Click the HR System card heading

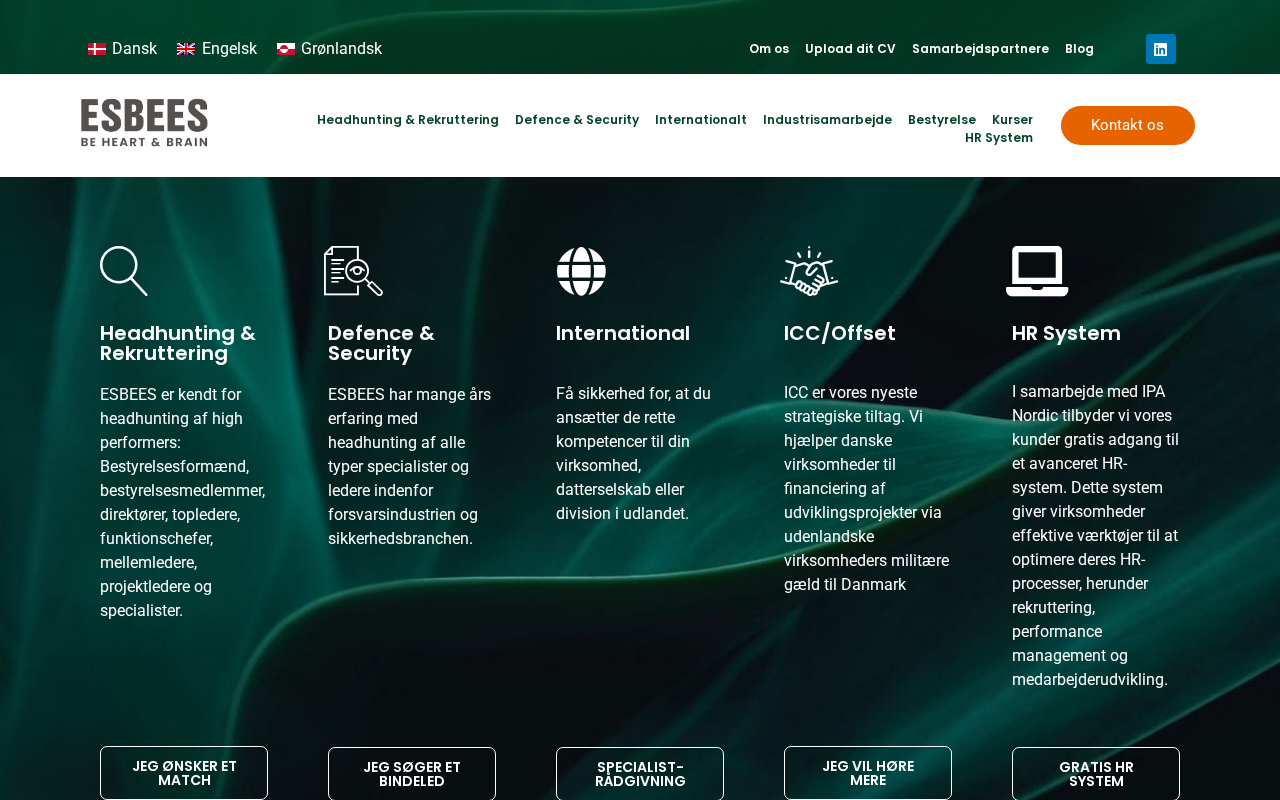click(x=1066, y=333)
